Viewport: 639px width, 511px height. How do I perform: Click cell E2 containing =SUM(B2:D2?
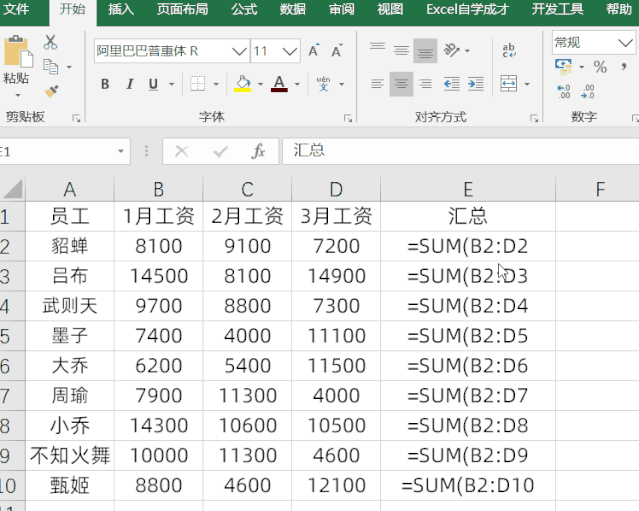click(468, 245)
